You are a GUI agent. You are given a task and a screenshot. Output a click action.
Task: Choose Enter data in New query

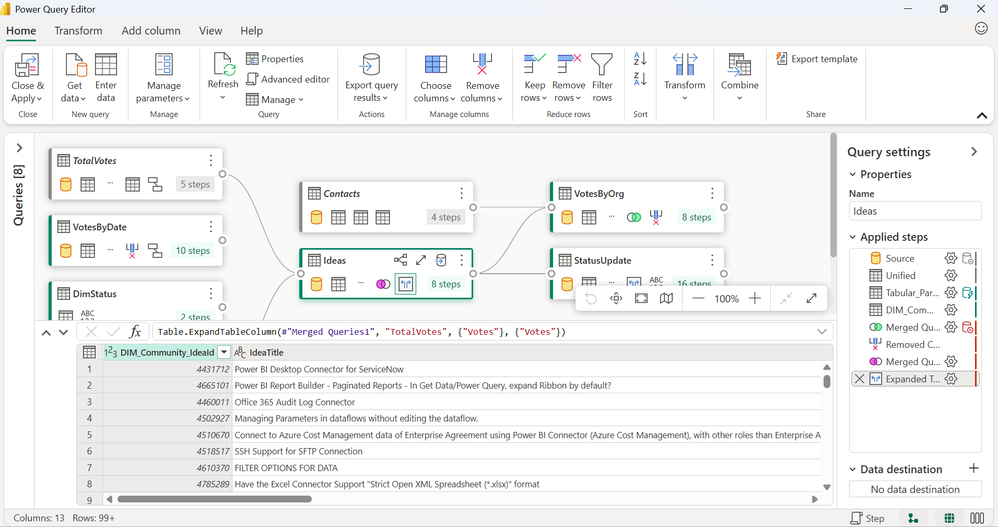[106, 78]
